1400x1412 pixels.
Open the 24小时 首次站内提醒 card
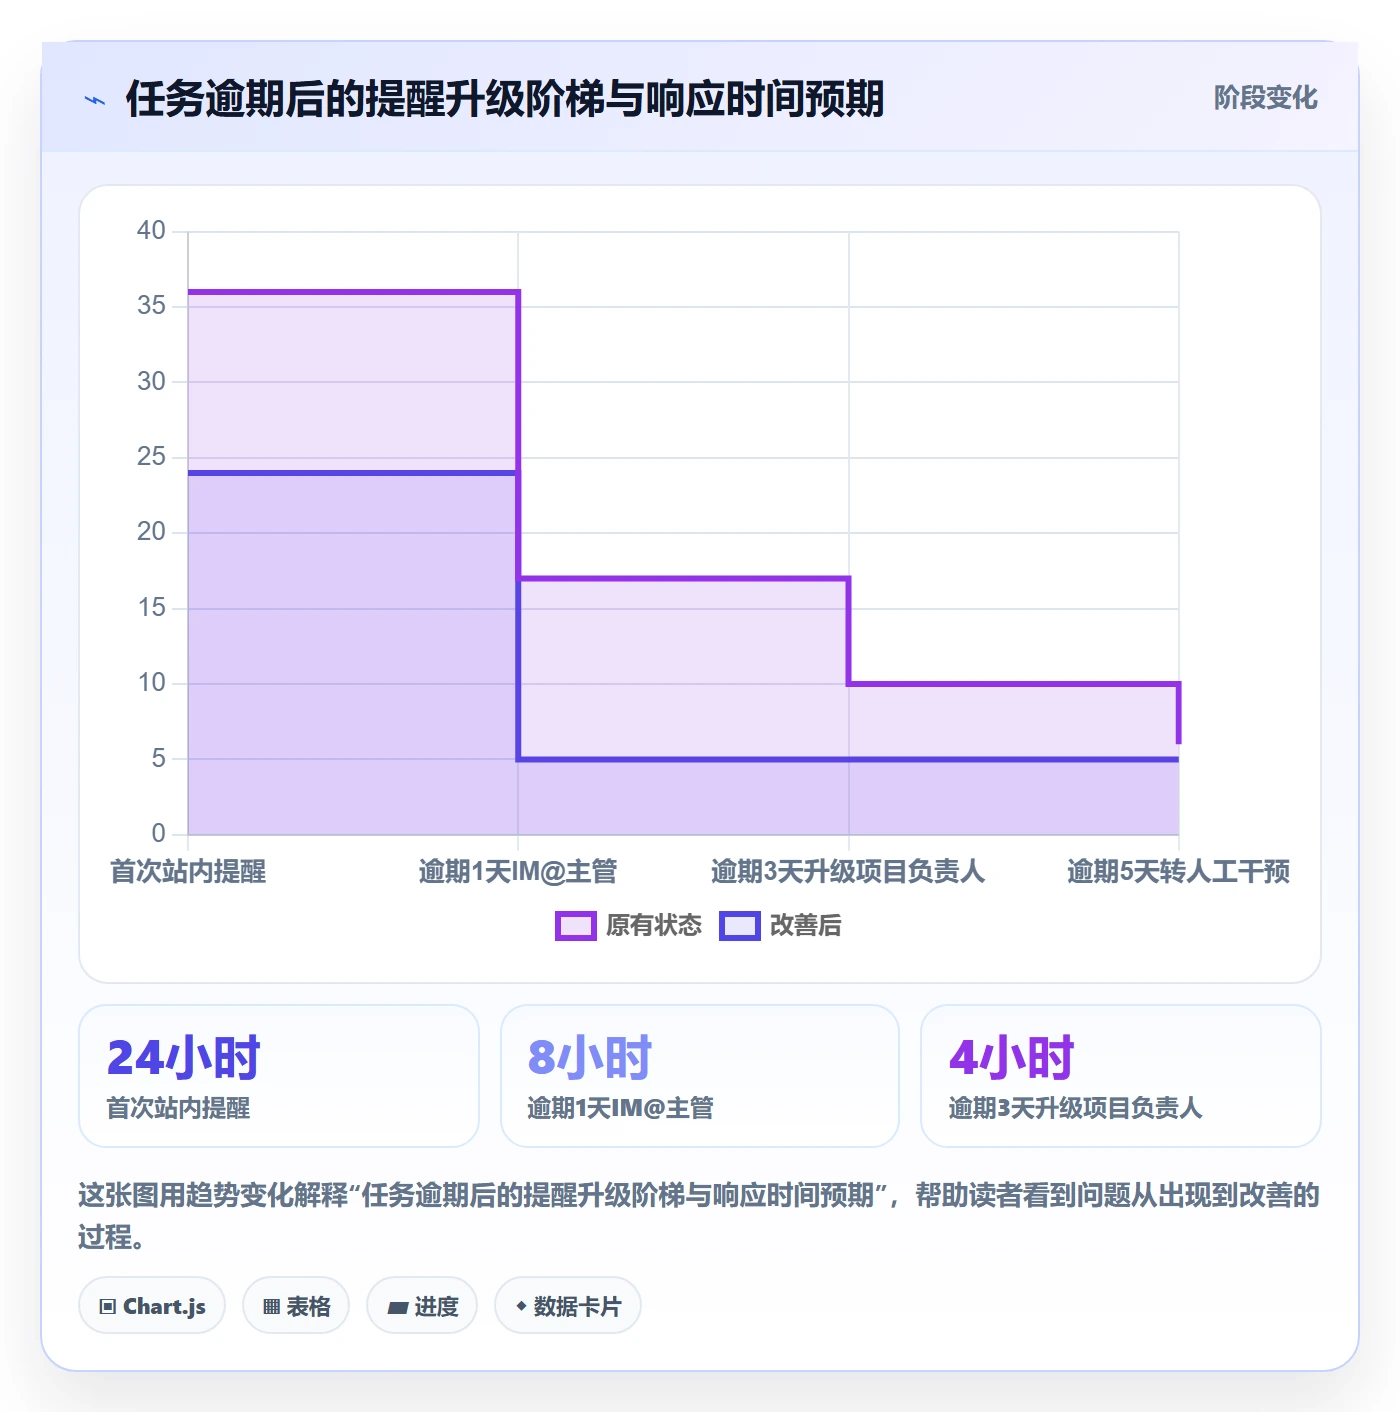(279, 1076)
